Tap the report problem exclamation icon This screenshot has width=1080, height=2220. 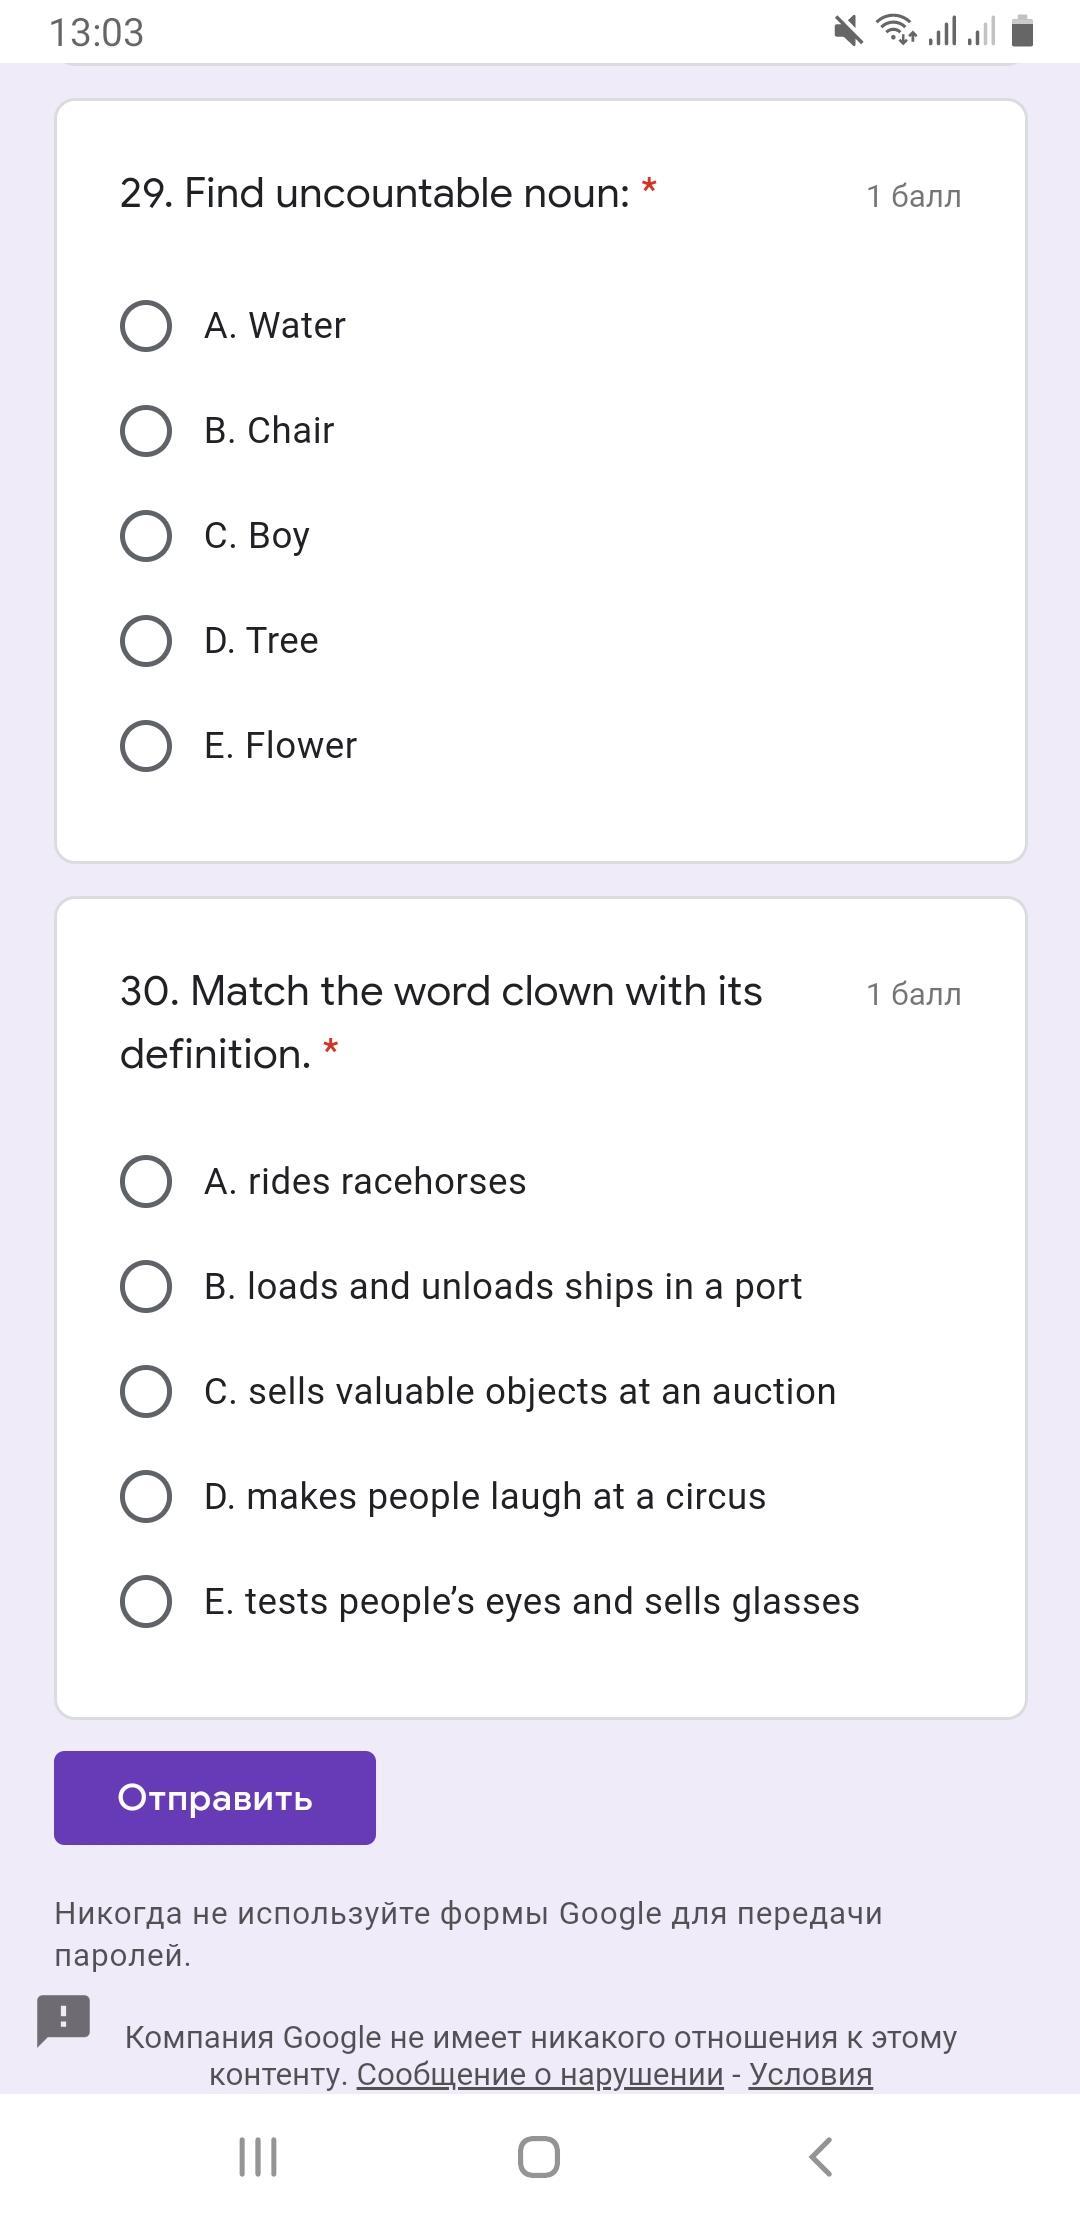coord(63,2019)
